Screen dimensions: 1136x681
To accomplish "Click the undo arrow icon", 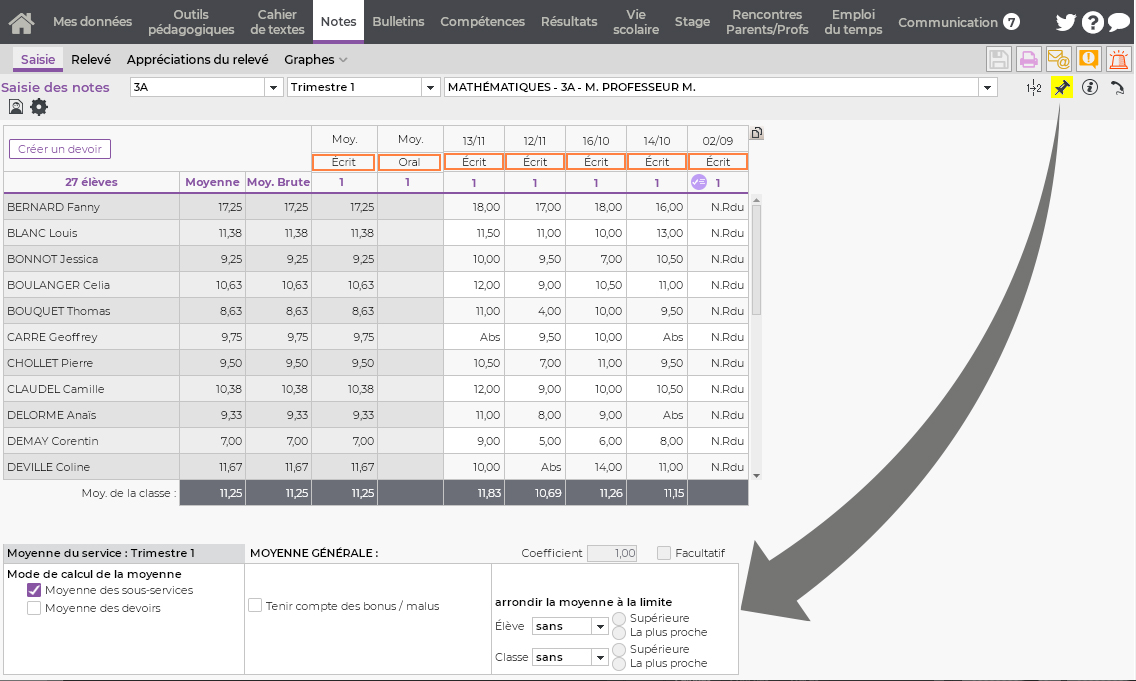I will coord(1117,88).
